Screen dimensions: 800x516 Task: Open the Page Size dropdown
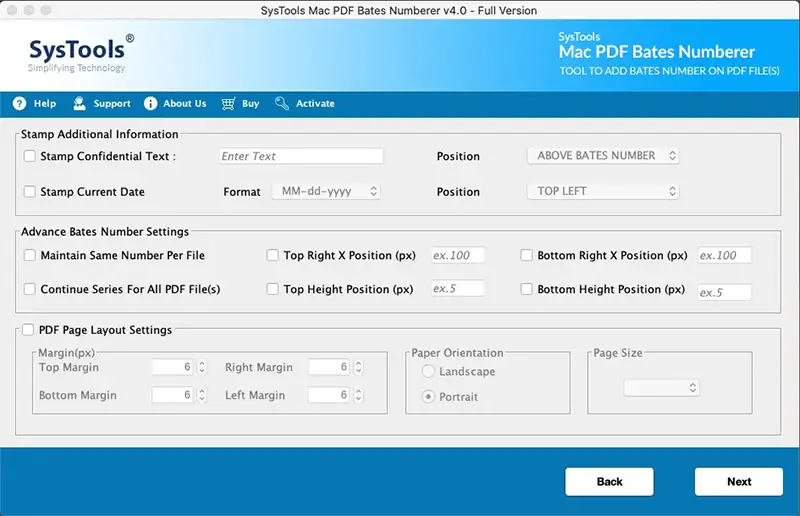661,387
